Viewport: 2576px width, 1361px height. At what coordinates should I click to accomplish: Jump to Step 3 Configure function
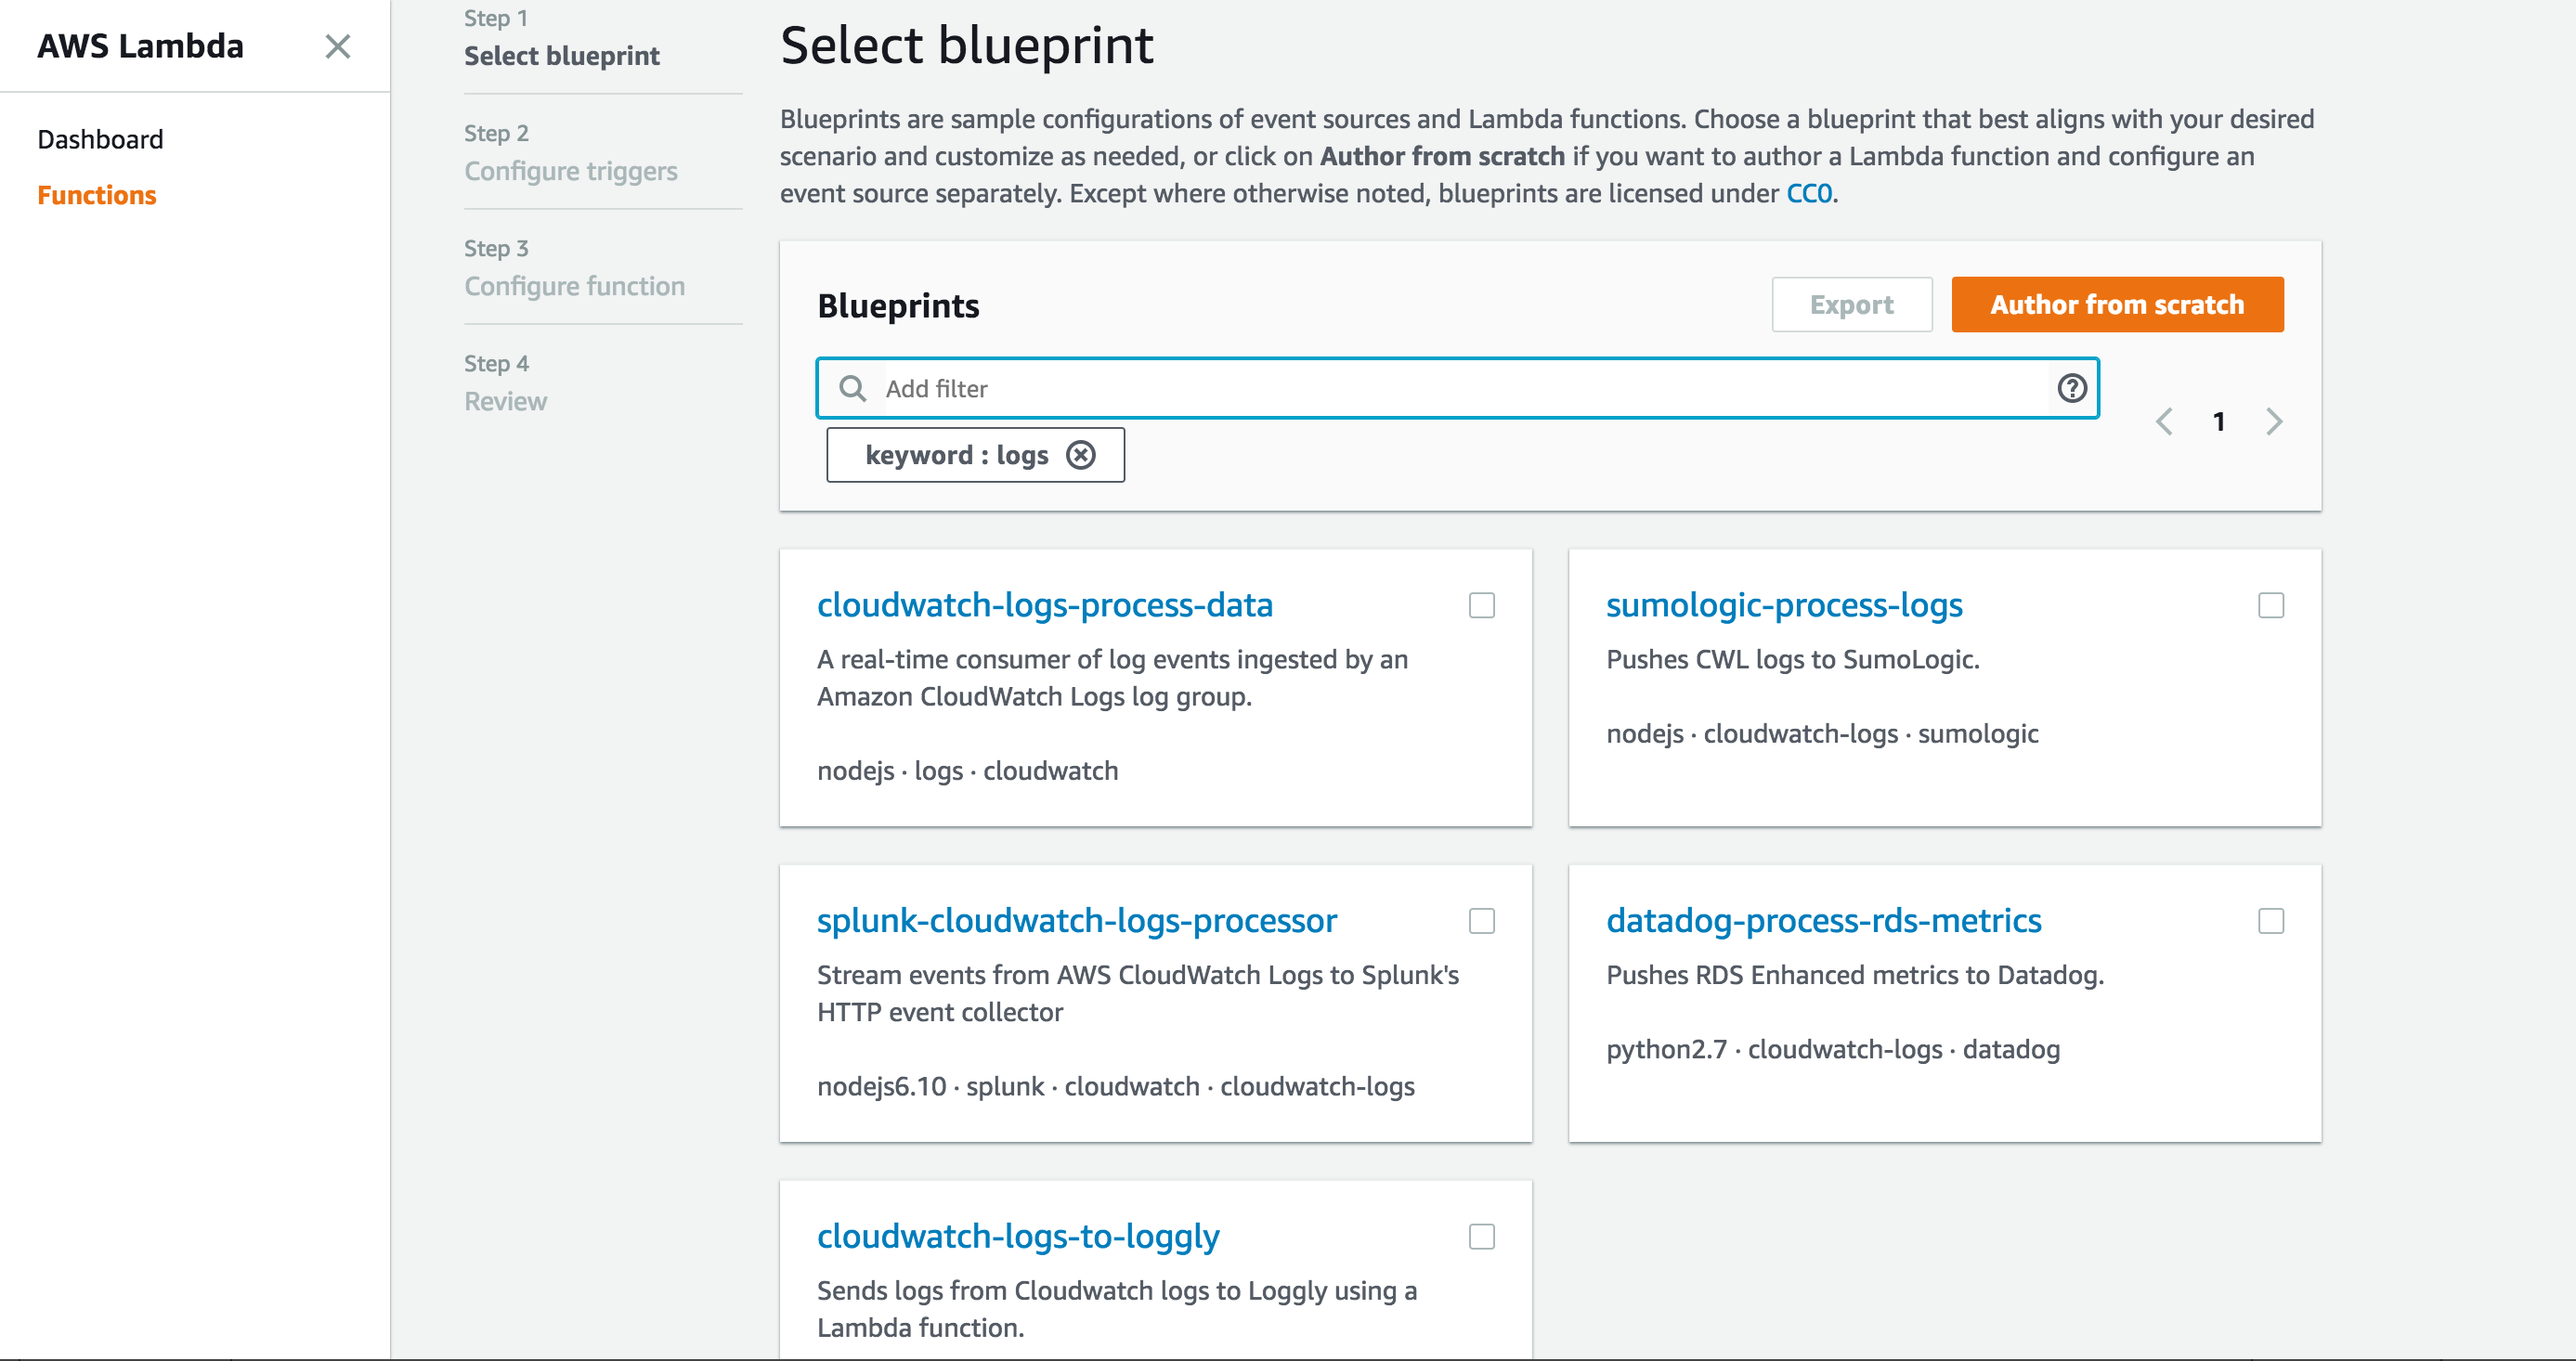(x=574, y=286)
